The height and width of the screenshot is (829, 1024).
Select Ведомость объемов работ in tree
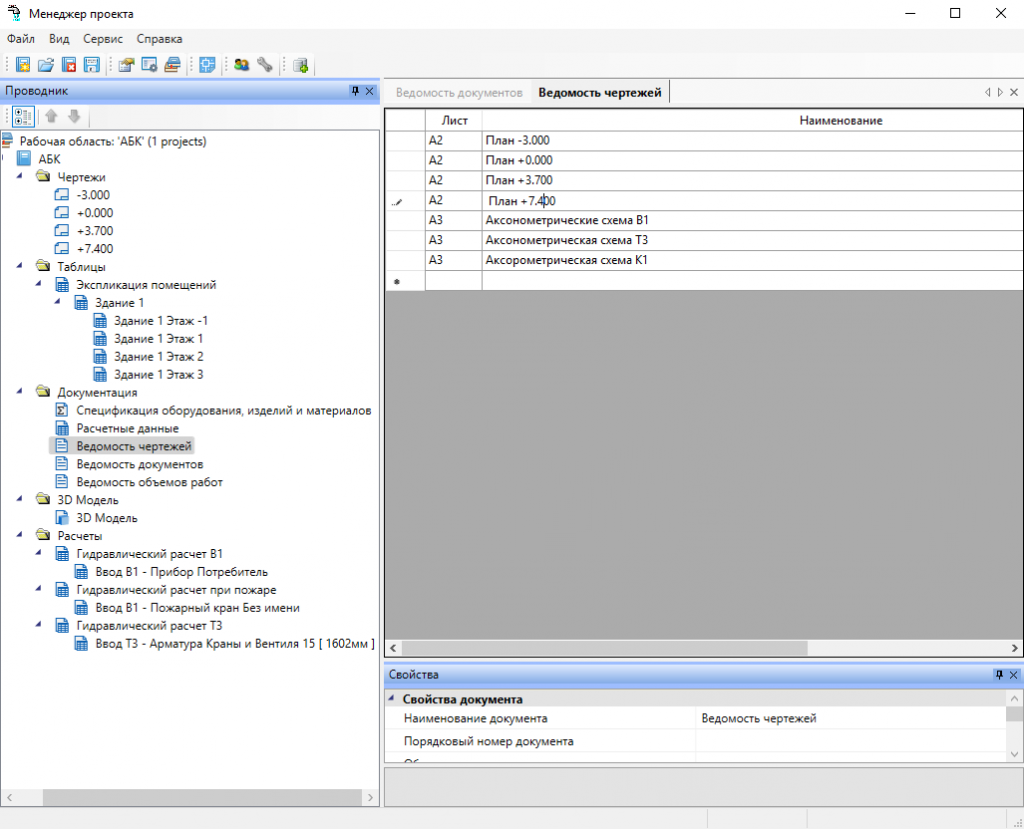click(149, 482)
